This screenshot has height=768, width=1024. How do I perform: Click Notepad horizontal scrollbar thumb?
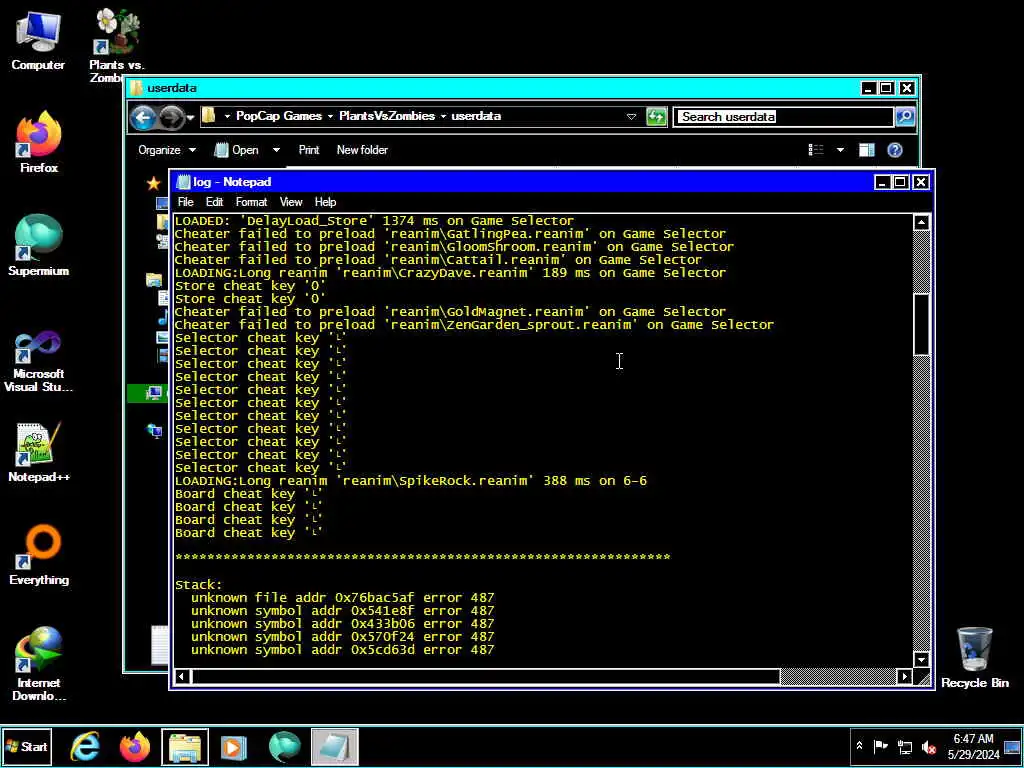pyautogui.click(x=485, y=677)
